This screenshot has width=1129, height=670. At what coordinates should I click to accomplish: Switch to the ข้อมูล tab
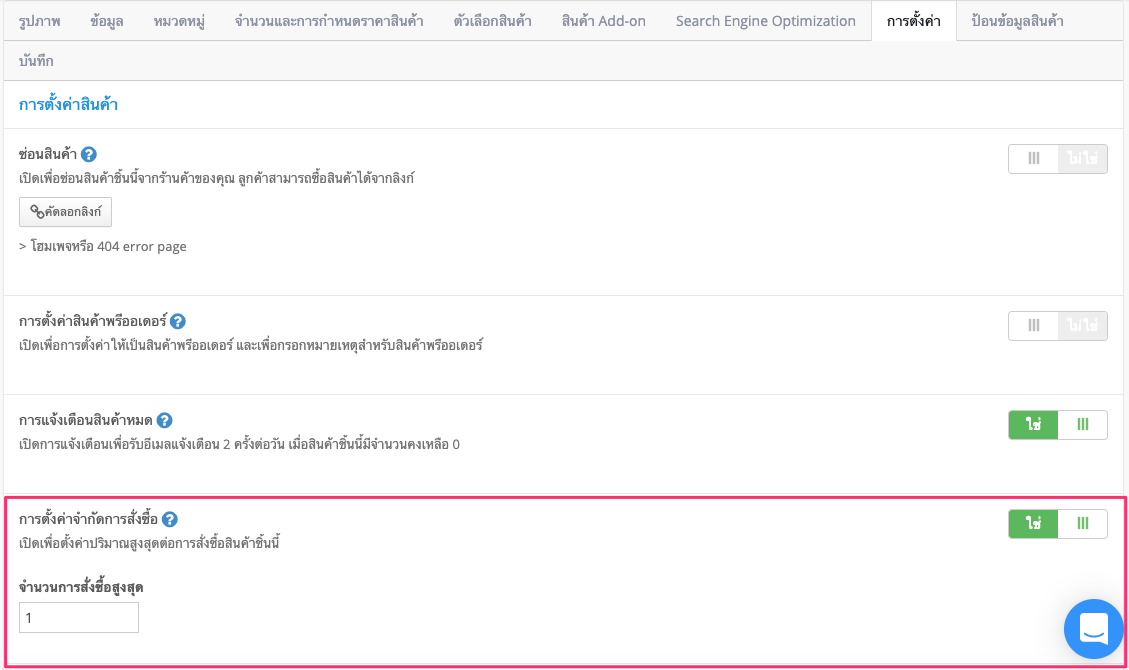pyautogui.click(x=107, y=21)
